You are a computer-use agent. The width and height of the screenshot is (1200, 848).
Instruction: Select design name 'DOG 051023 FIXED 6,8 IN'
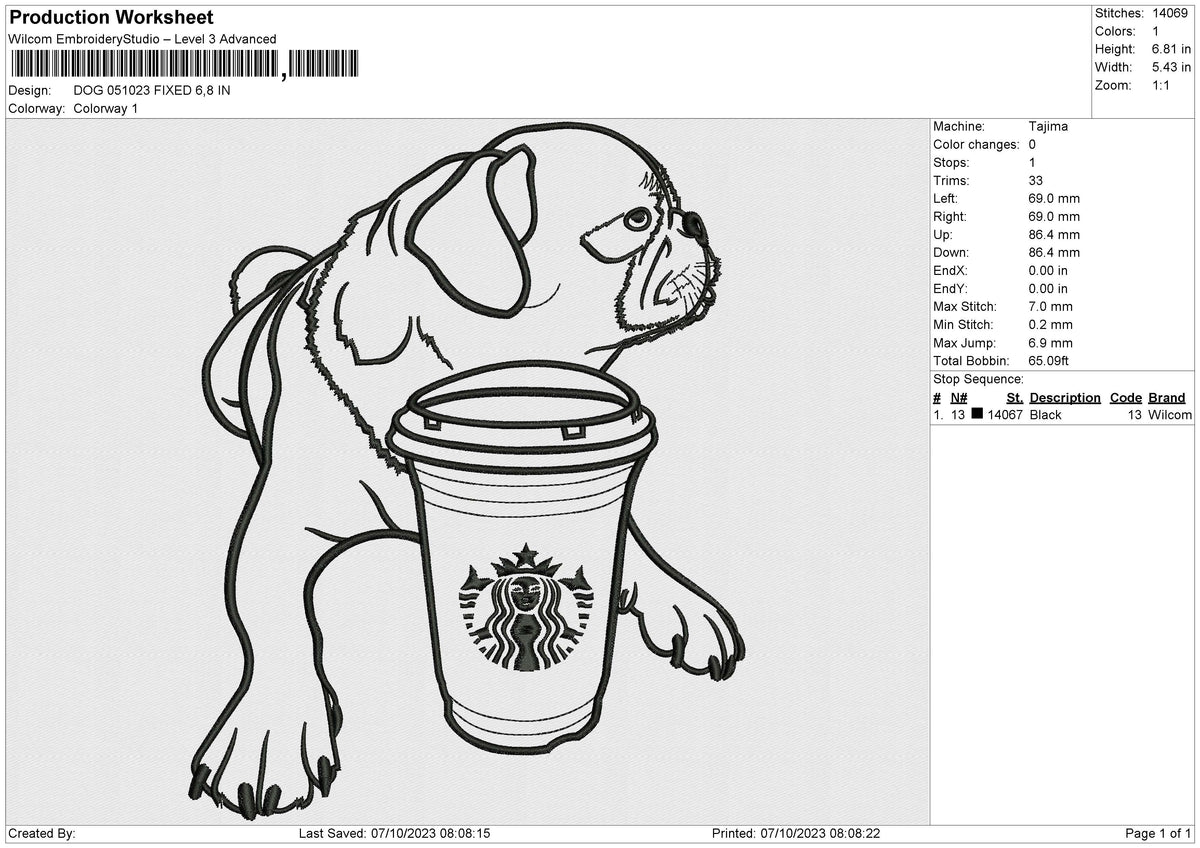152,90
